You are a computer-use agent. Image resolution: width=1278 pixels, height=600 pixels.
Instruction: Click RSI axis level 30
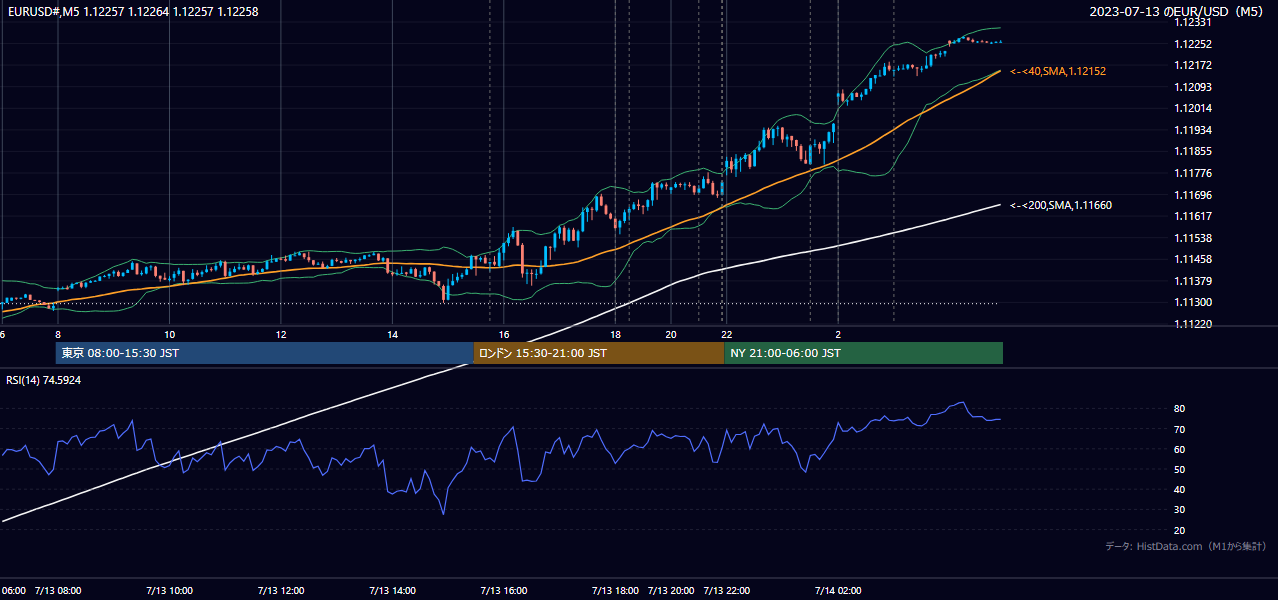(x=1180, y=509)
